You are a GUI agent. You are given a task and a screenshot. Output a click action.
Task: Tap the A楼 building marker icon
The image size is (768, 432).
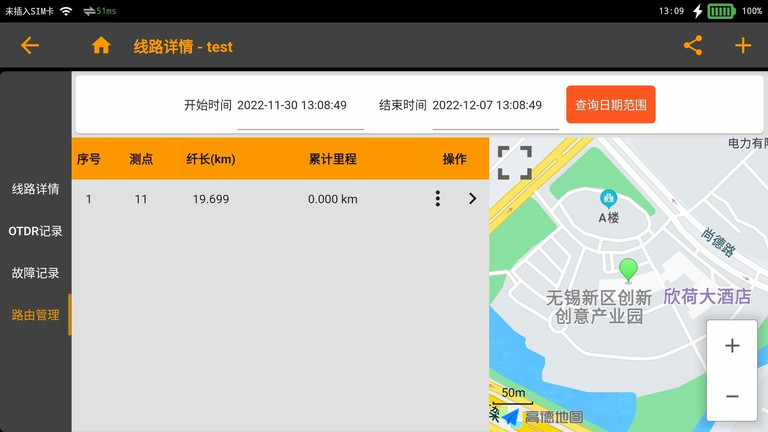pos(608,199)
